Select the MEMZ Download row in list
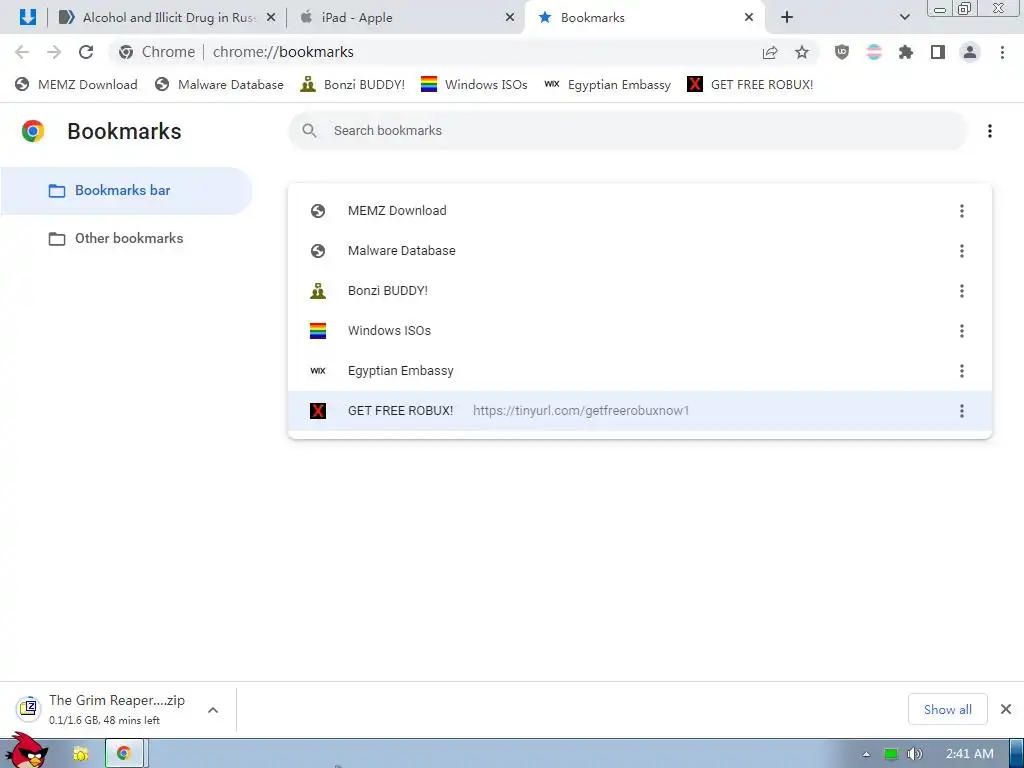The height and width of the screenshot is (768, 1024). [640, 211]
